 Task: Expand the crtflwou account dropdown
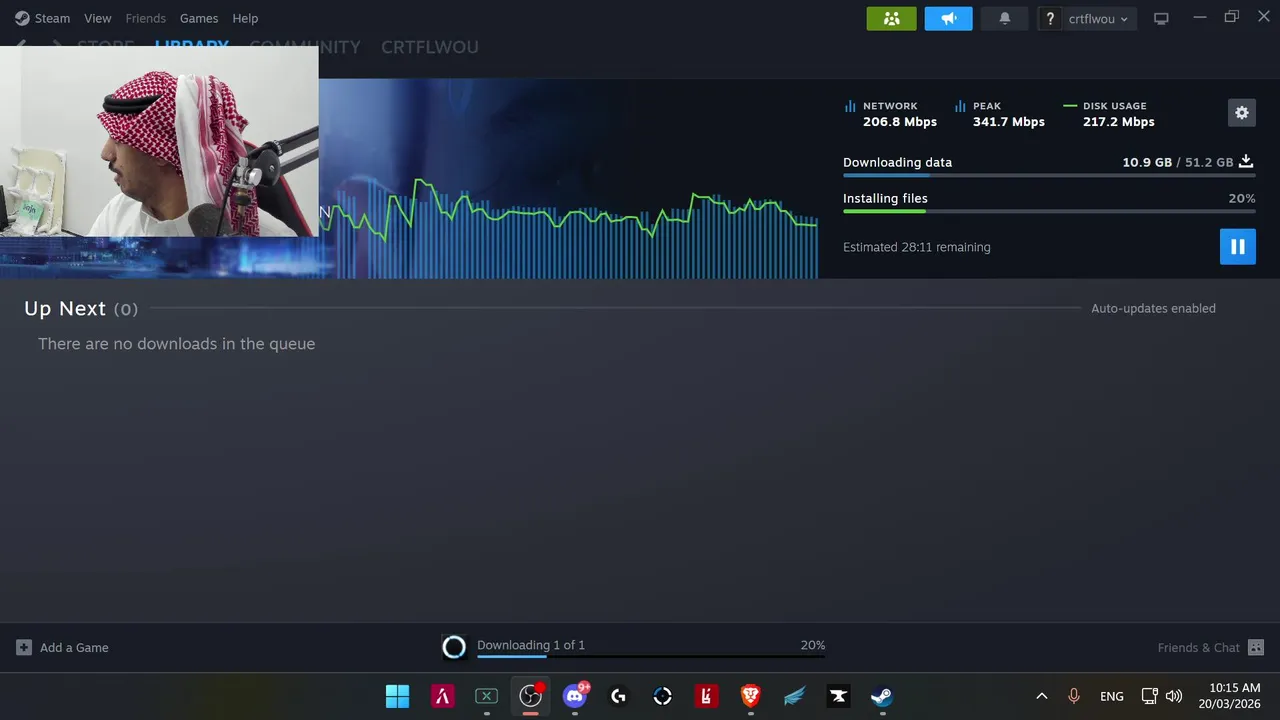[1099, 18]
